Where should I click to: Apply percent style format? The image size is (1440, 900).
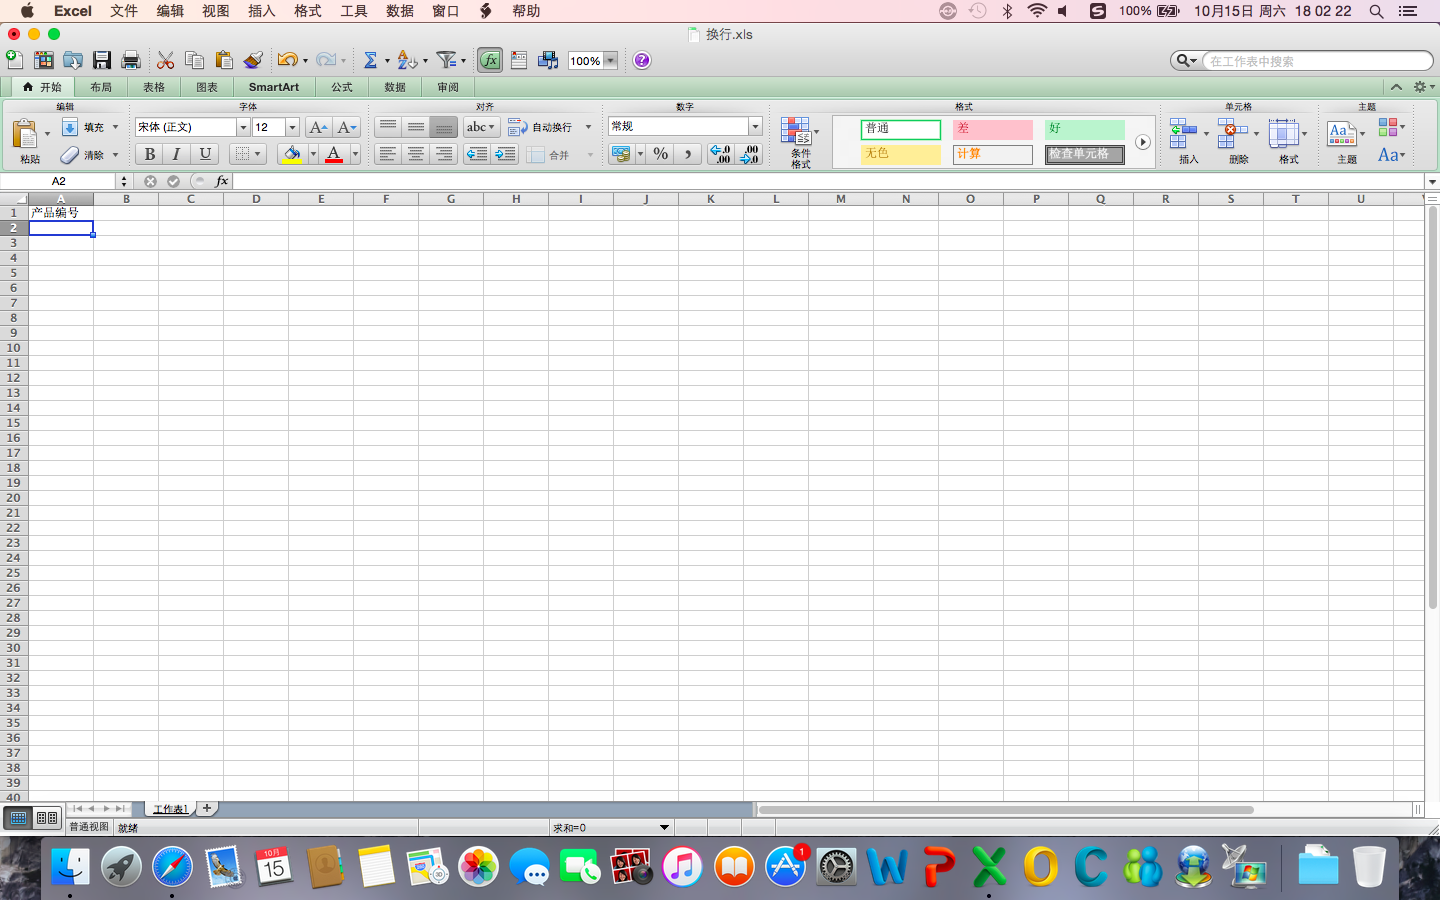point(661,154)
